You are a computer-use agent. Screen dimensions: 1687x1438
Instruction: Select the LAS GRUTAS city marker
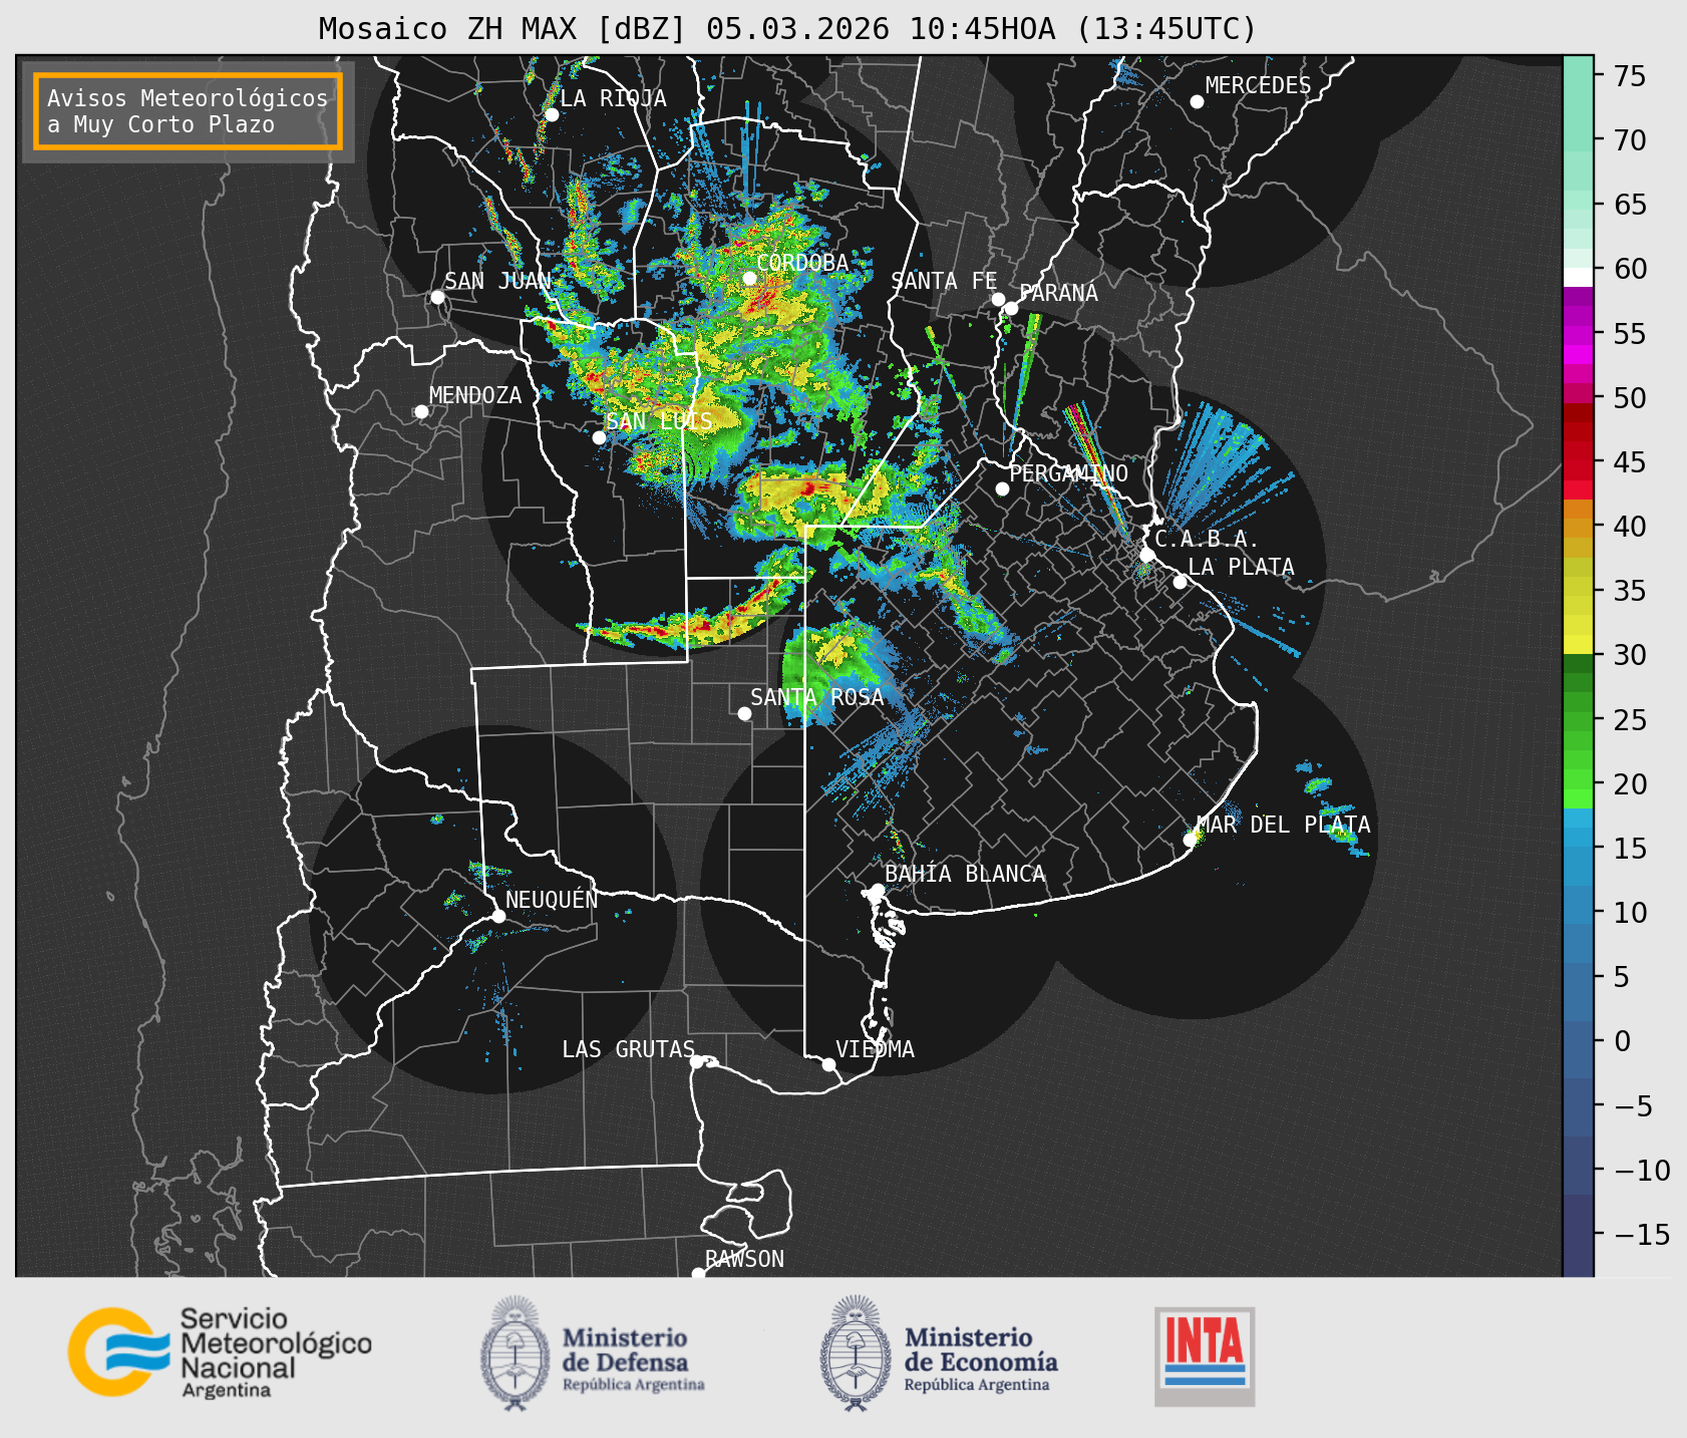(697, 1061)
